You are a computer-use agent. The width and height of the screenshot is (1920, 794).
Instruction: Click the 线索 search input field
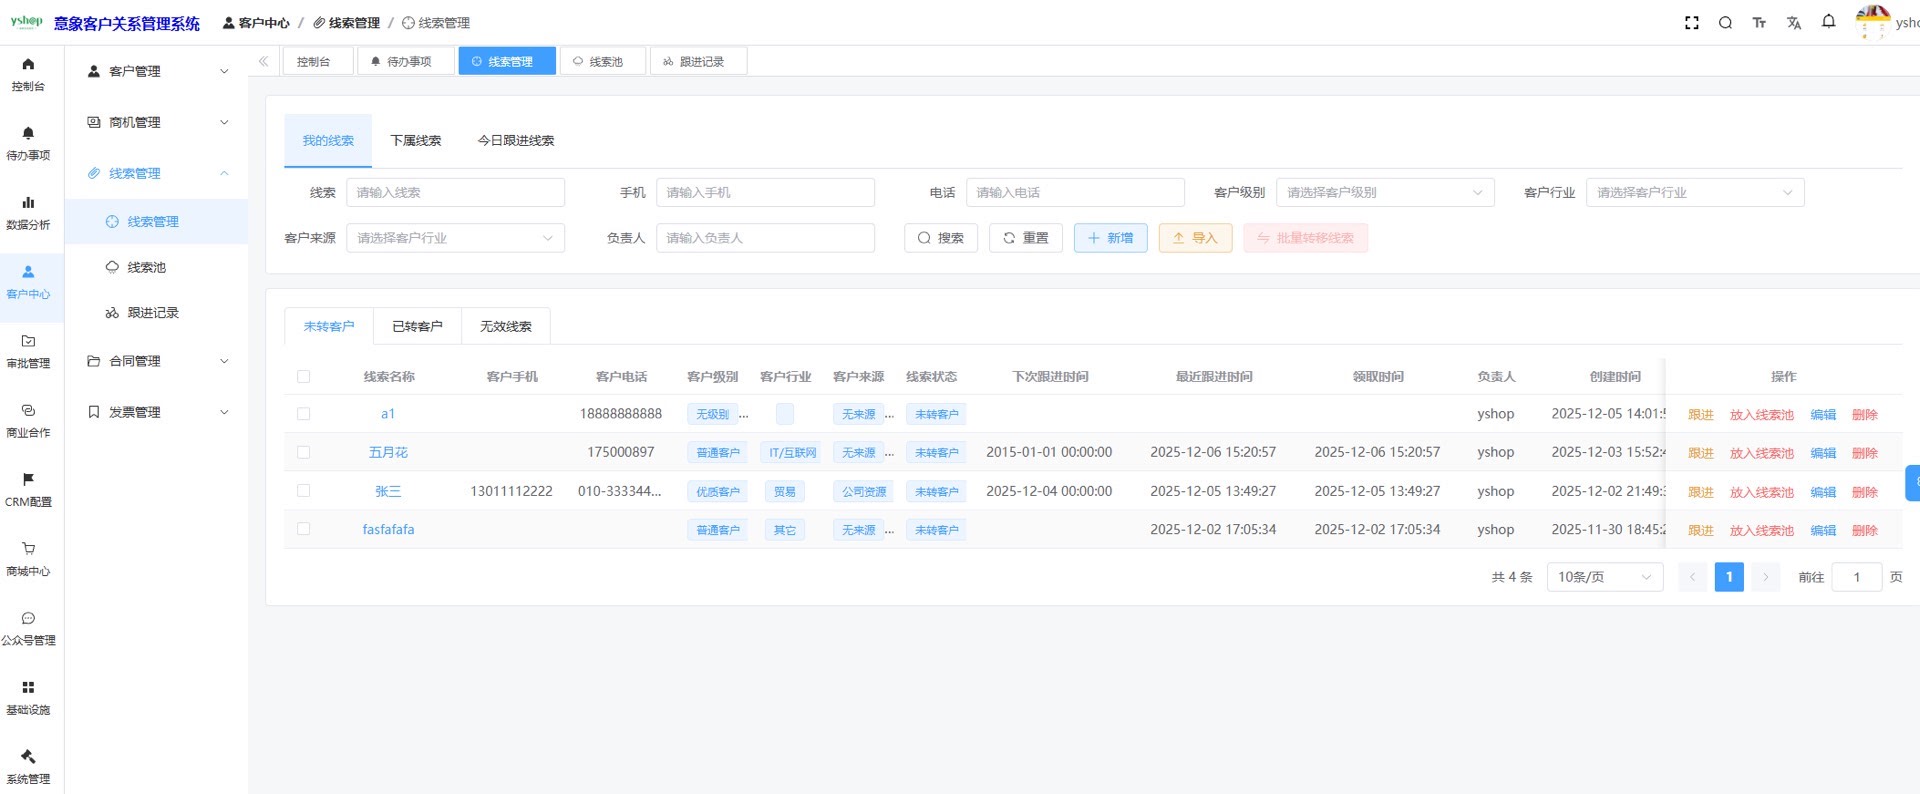[x=455, y=192]
